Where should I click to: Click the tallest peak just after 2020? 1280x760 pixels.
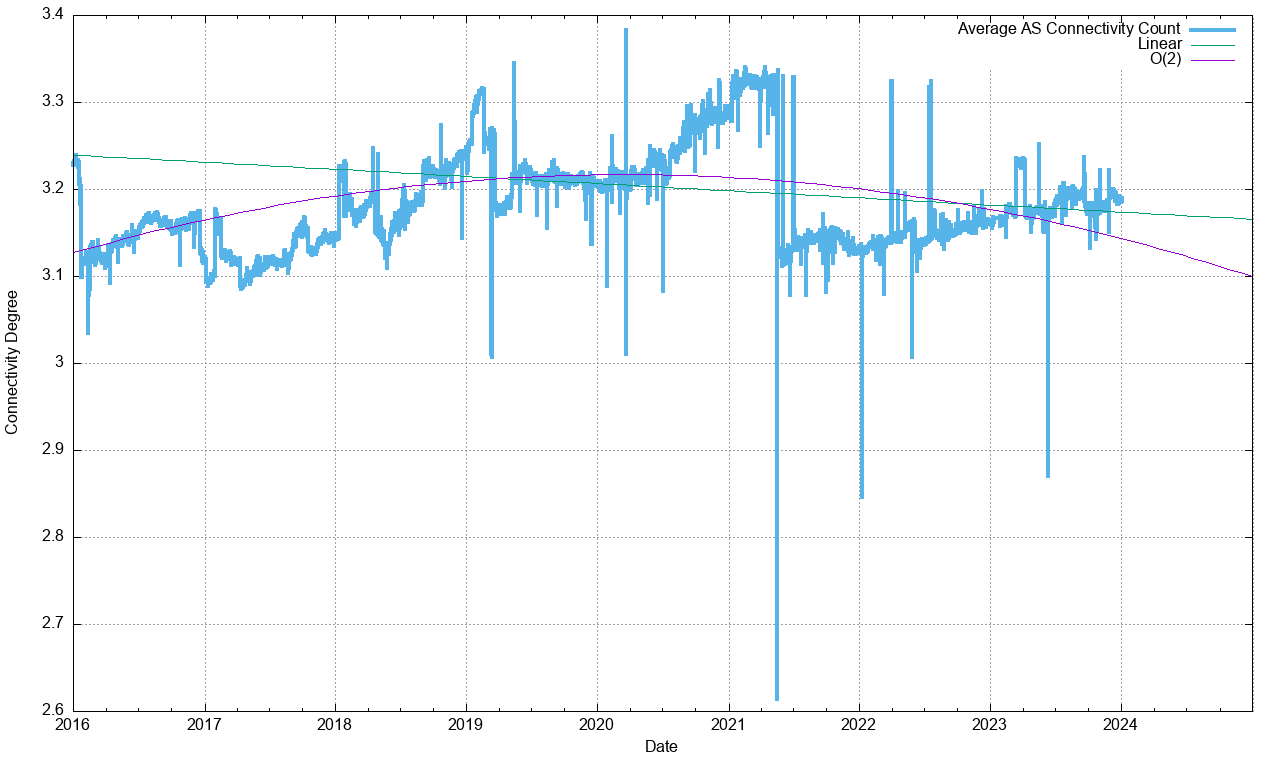click(626, 30)
